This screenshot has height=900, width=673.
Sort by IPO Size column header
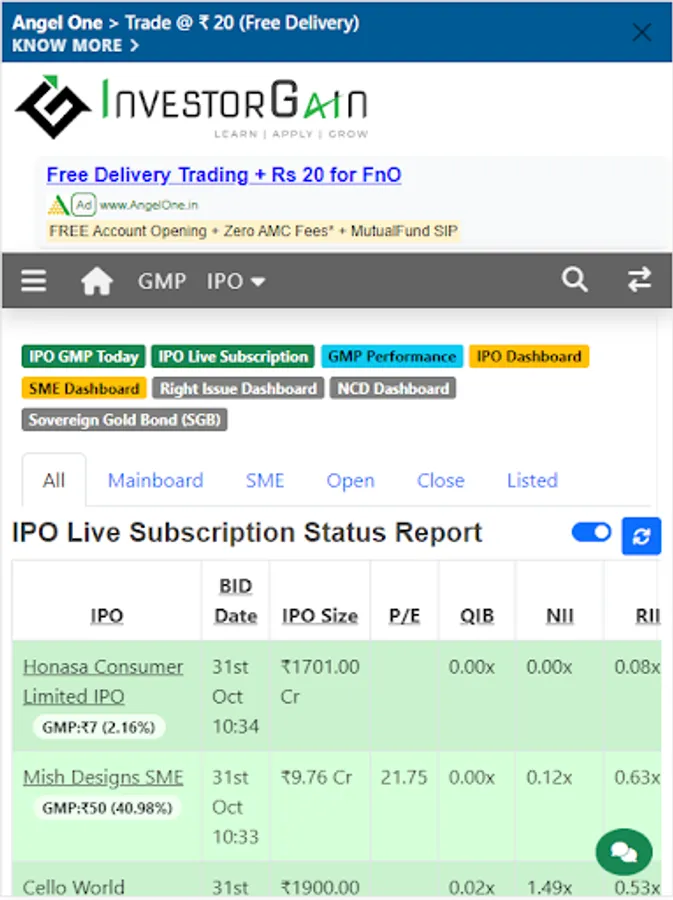coord(320,615)
